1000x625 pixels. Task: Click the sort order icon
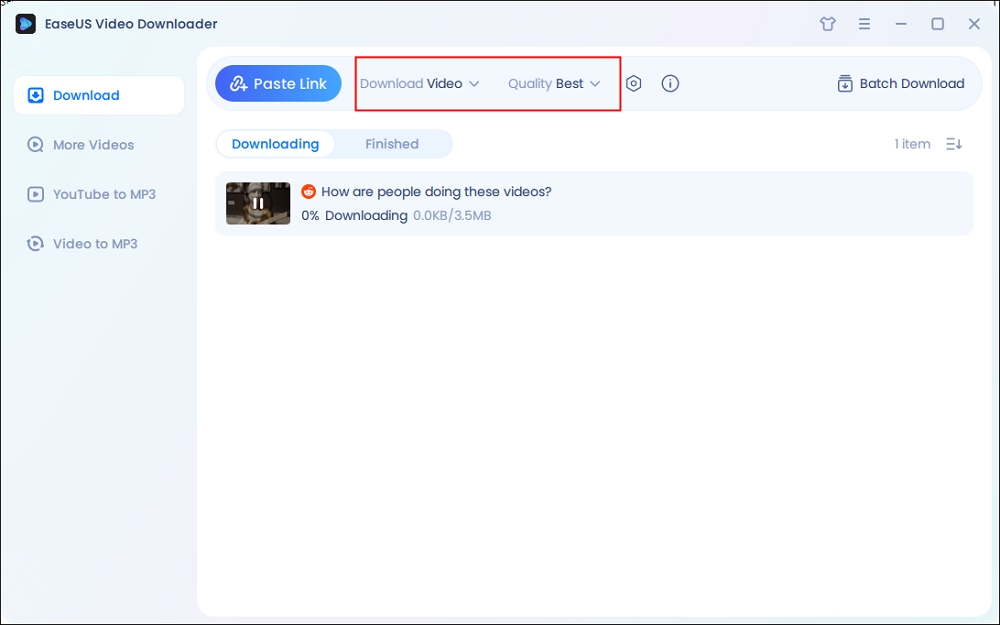(x=954, y=144)
